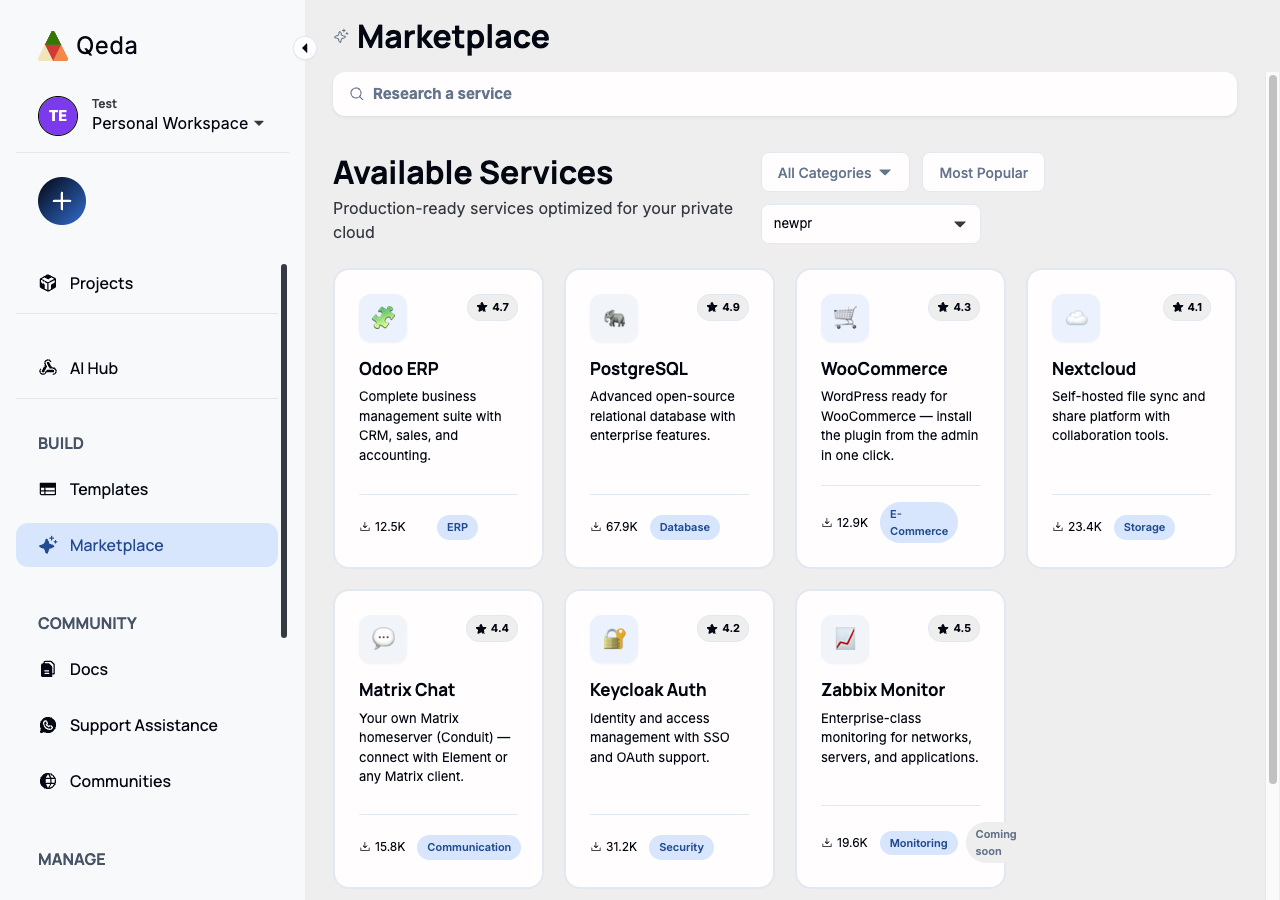Collapse the sidebar with the arrow button
This screenshot has width=1280, height=900.
click(305, 48)
